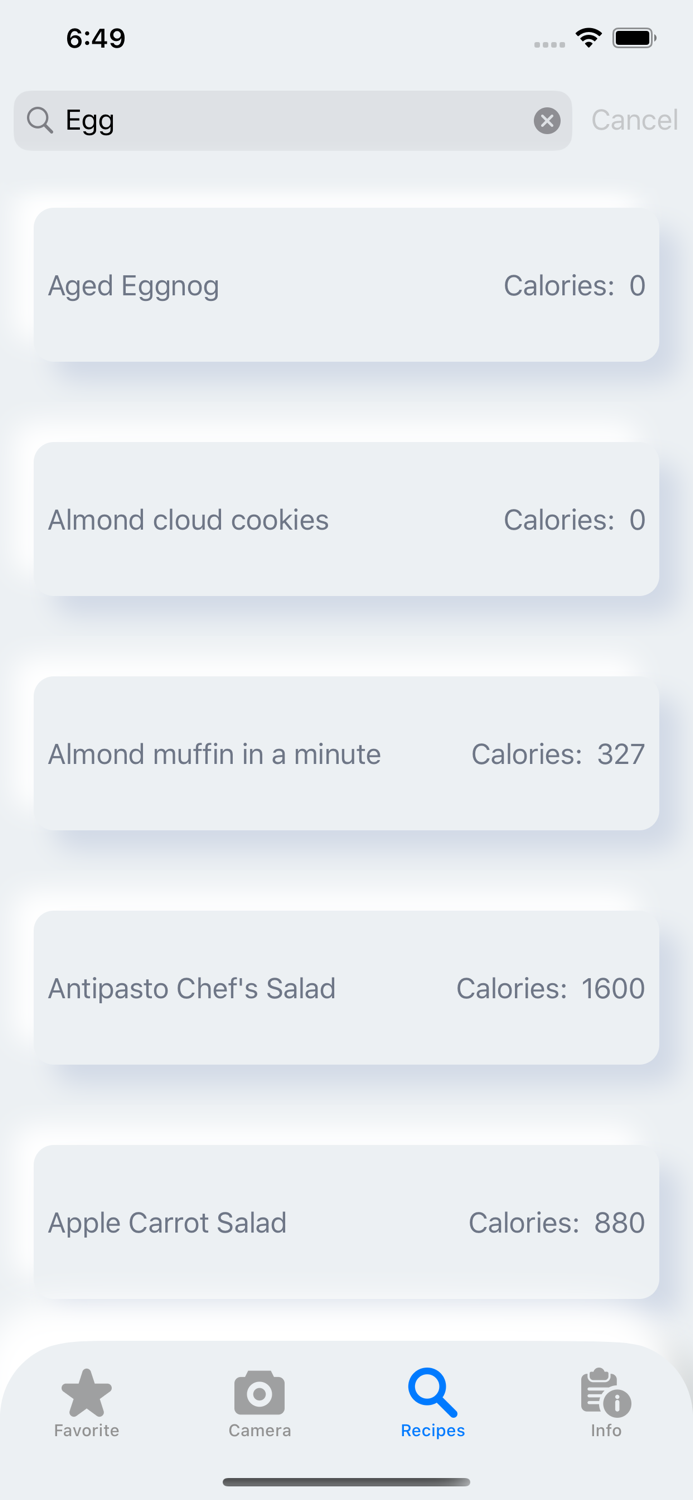Open the Info clipboard icon
The image size is (693, 1500).
click(605, 1389)
